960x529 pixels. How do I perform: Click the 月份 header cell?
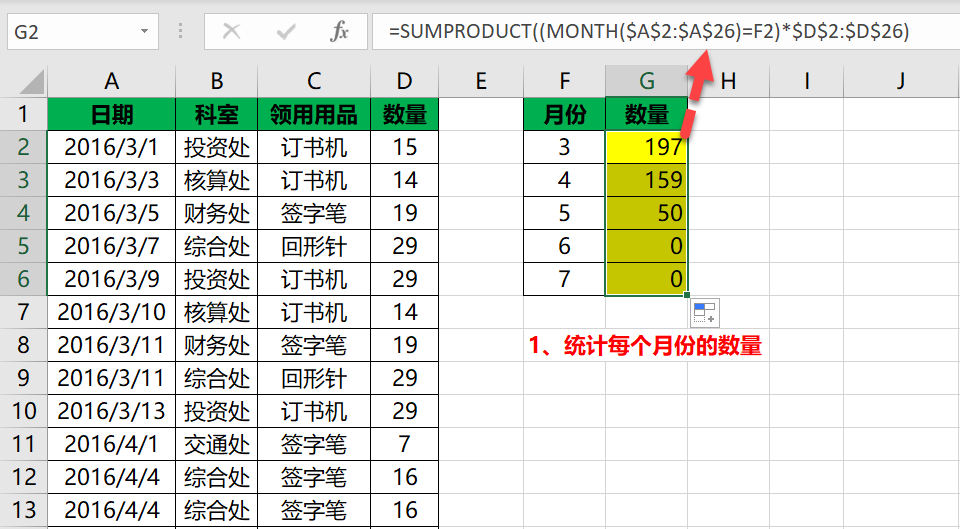click(x=564, y=114)
